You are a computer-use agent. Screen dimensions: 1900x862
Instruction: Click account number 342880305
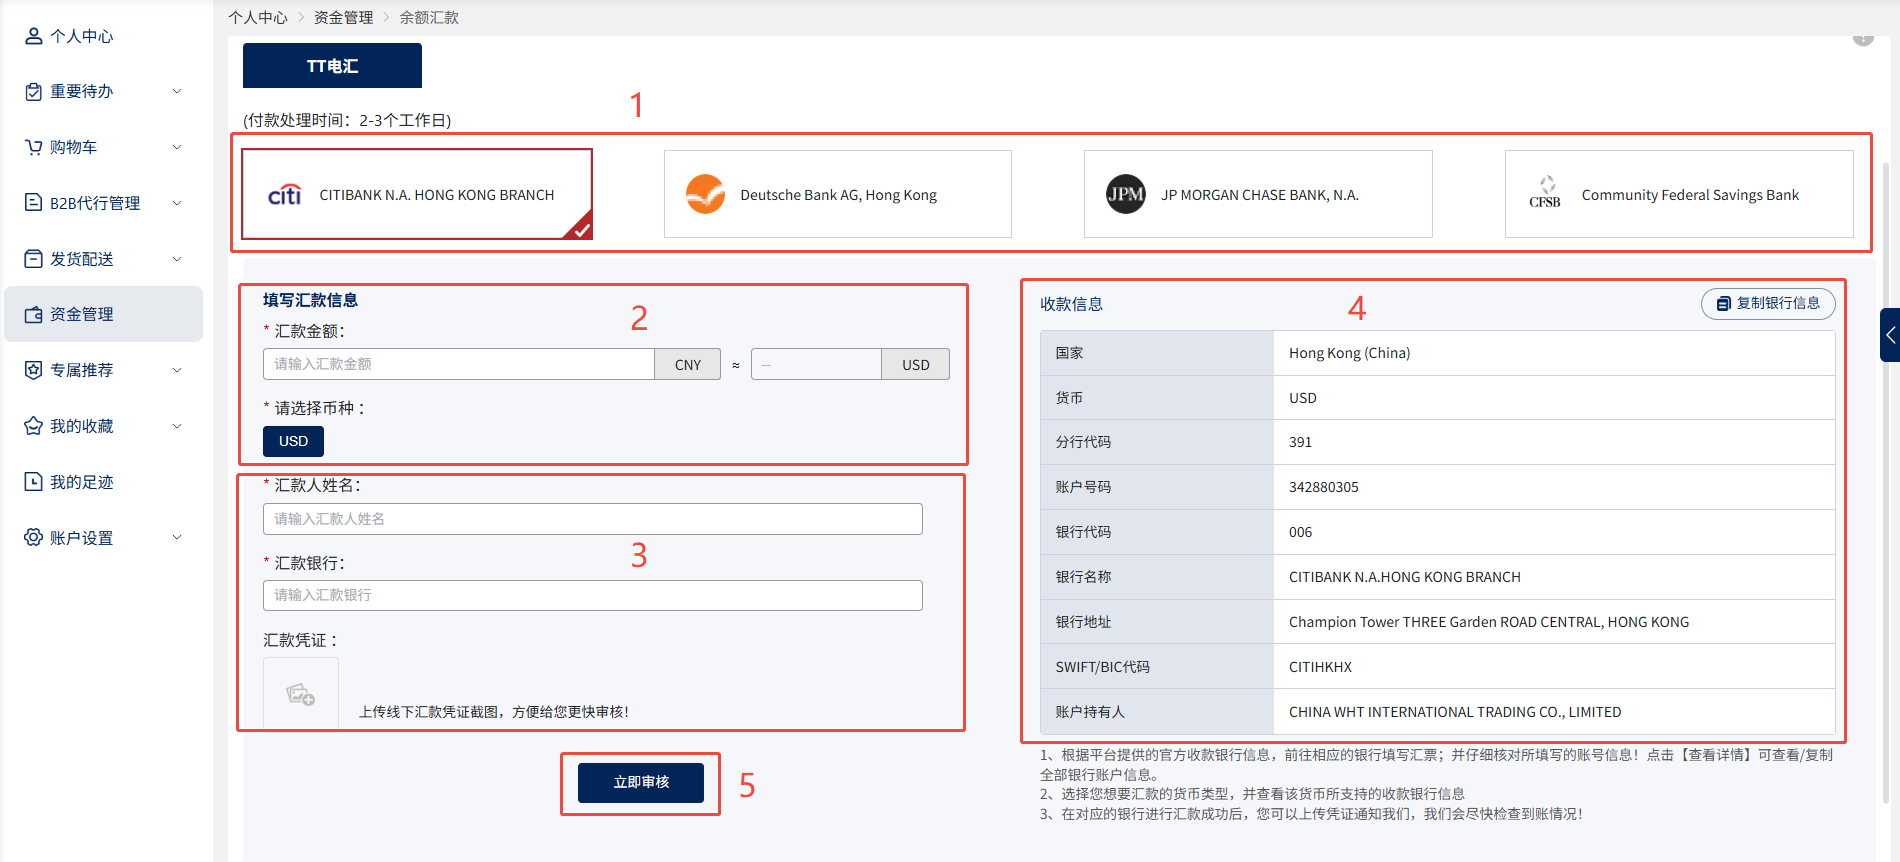1324,487
